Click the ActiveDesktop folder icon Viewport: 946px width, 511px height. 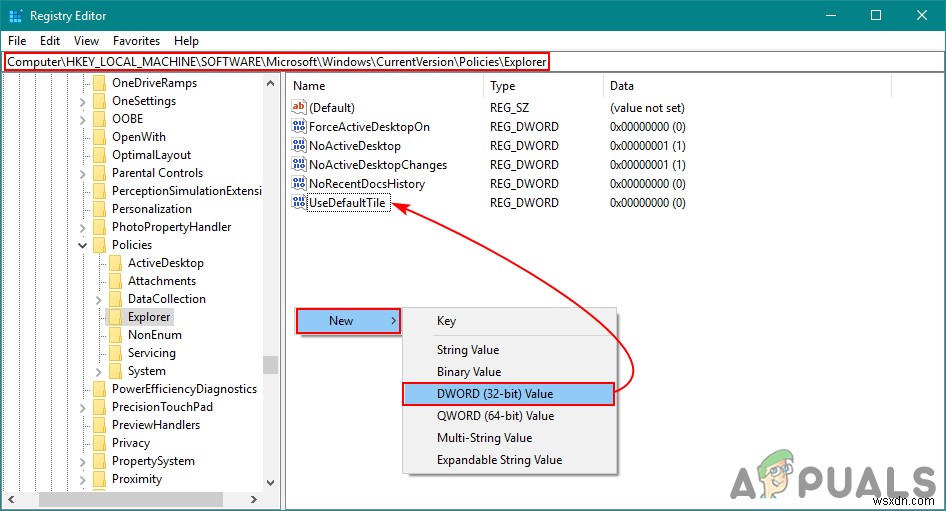point(115,263)
